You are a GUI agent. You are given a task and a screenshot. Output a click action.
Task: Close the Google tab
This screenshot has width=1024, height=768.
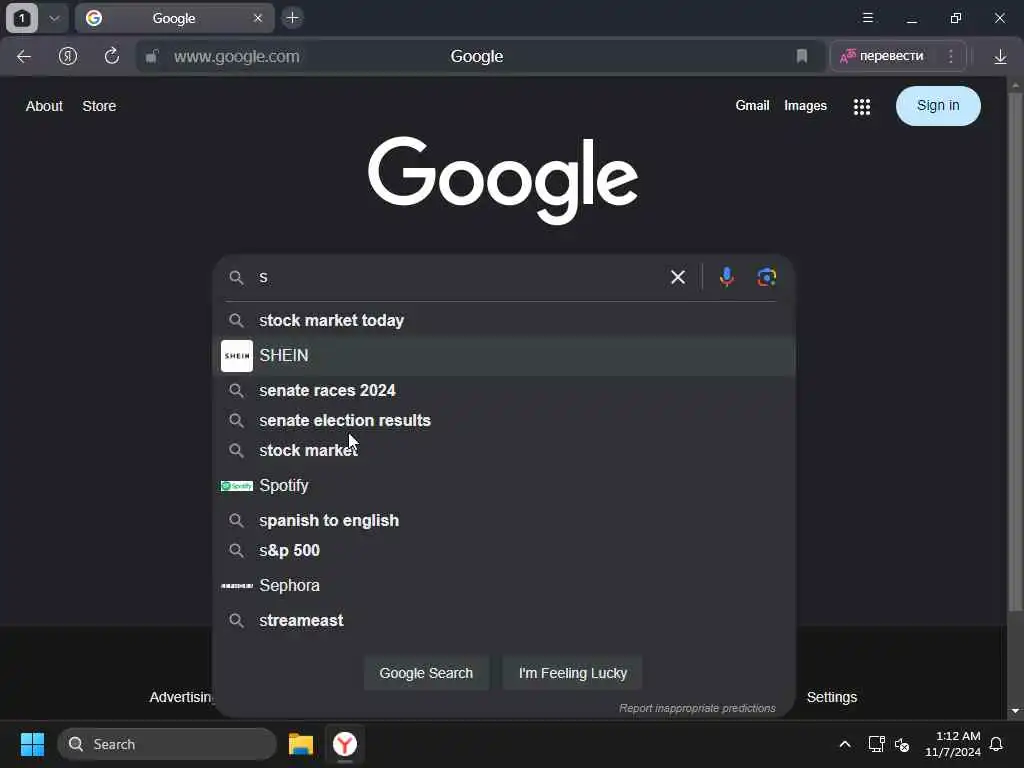click(257, 18)
